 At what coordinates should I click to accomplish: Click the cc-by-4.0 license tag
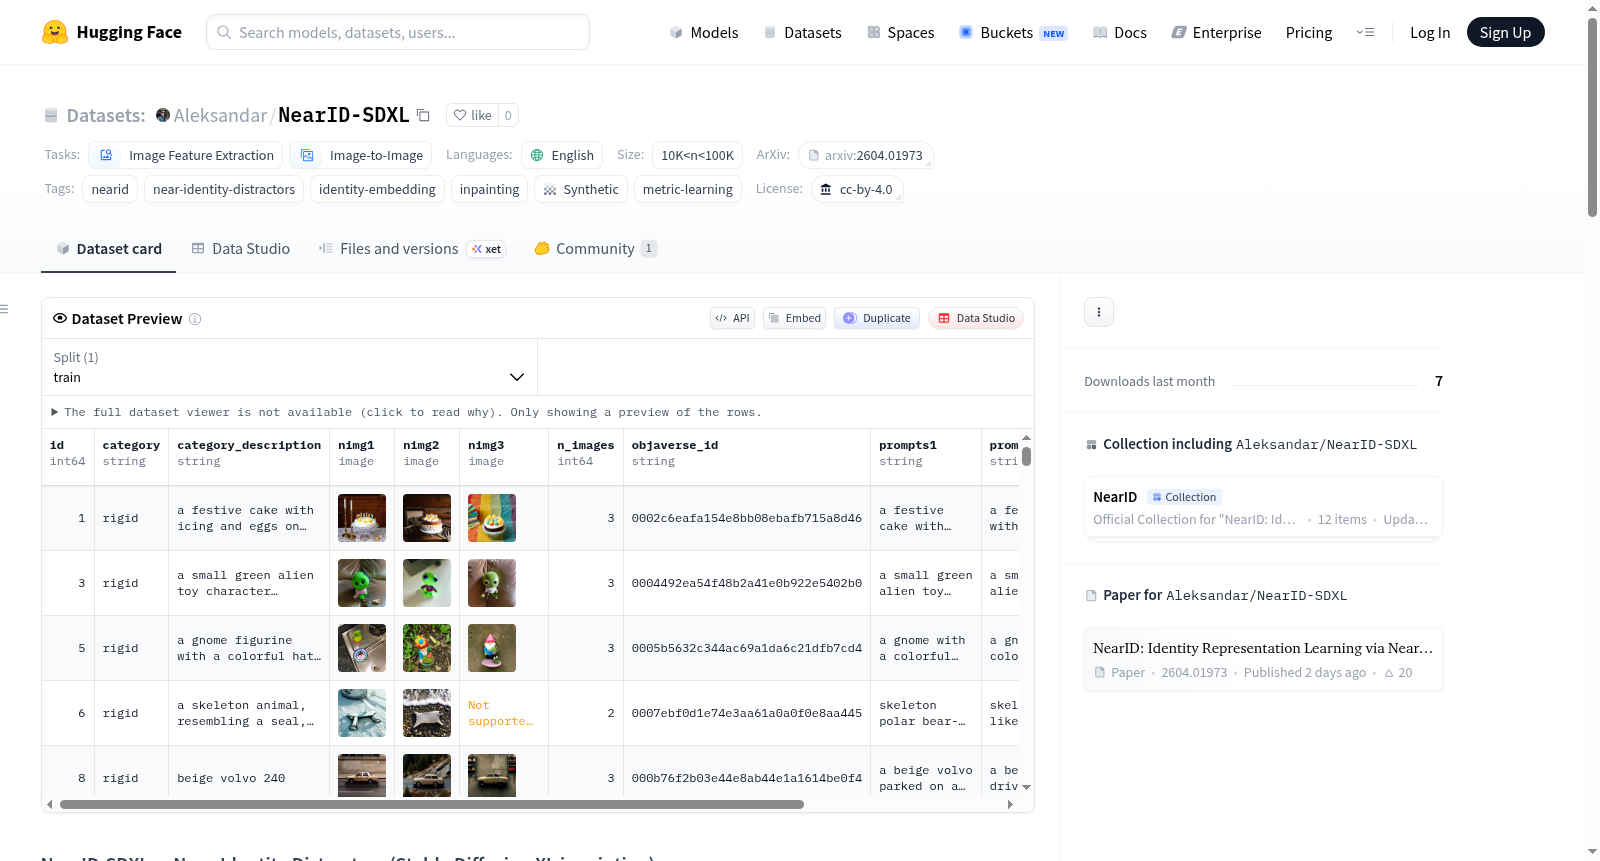click(857, 189)
